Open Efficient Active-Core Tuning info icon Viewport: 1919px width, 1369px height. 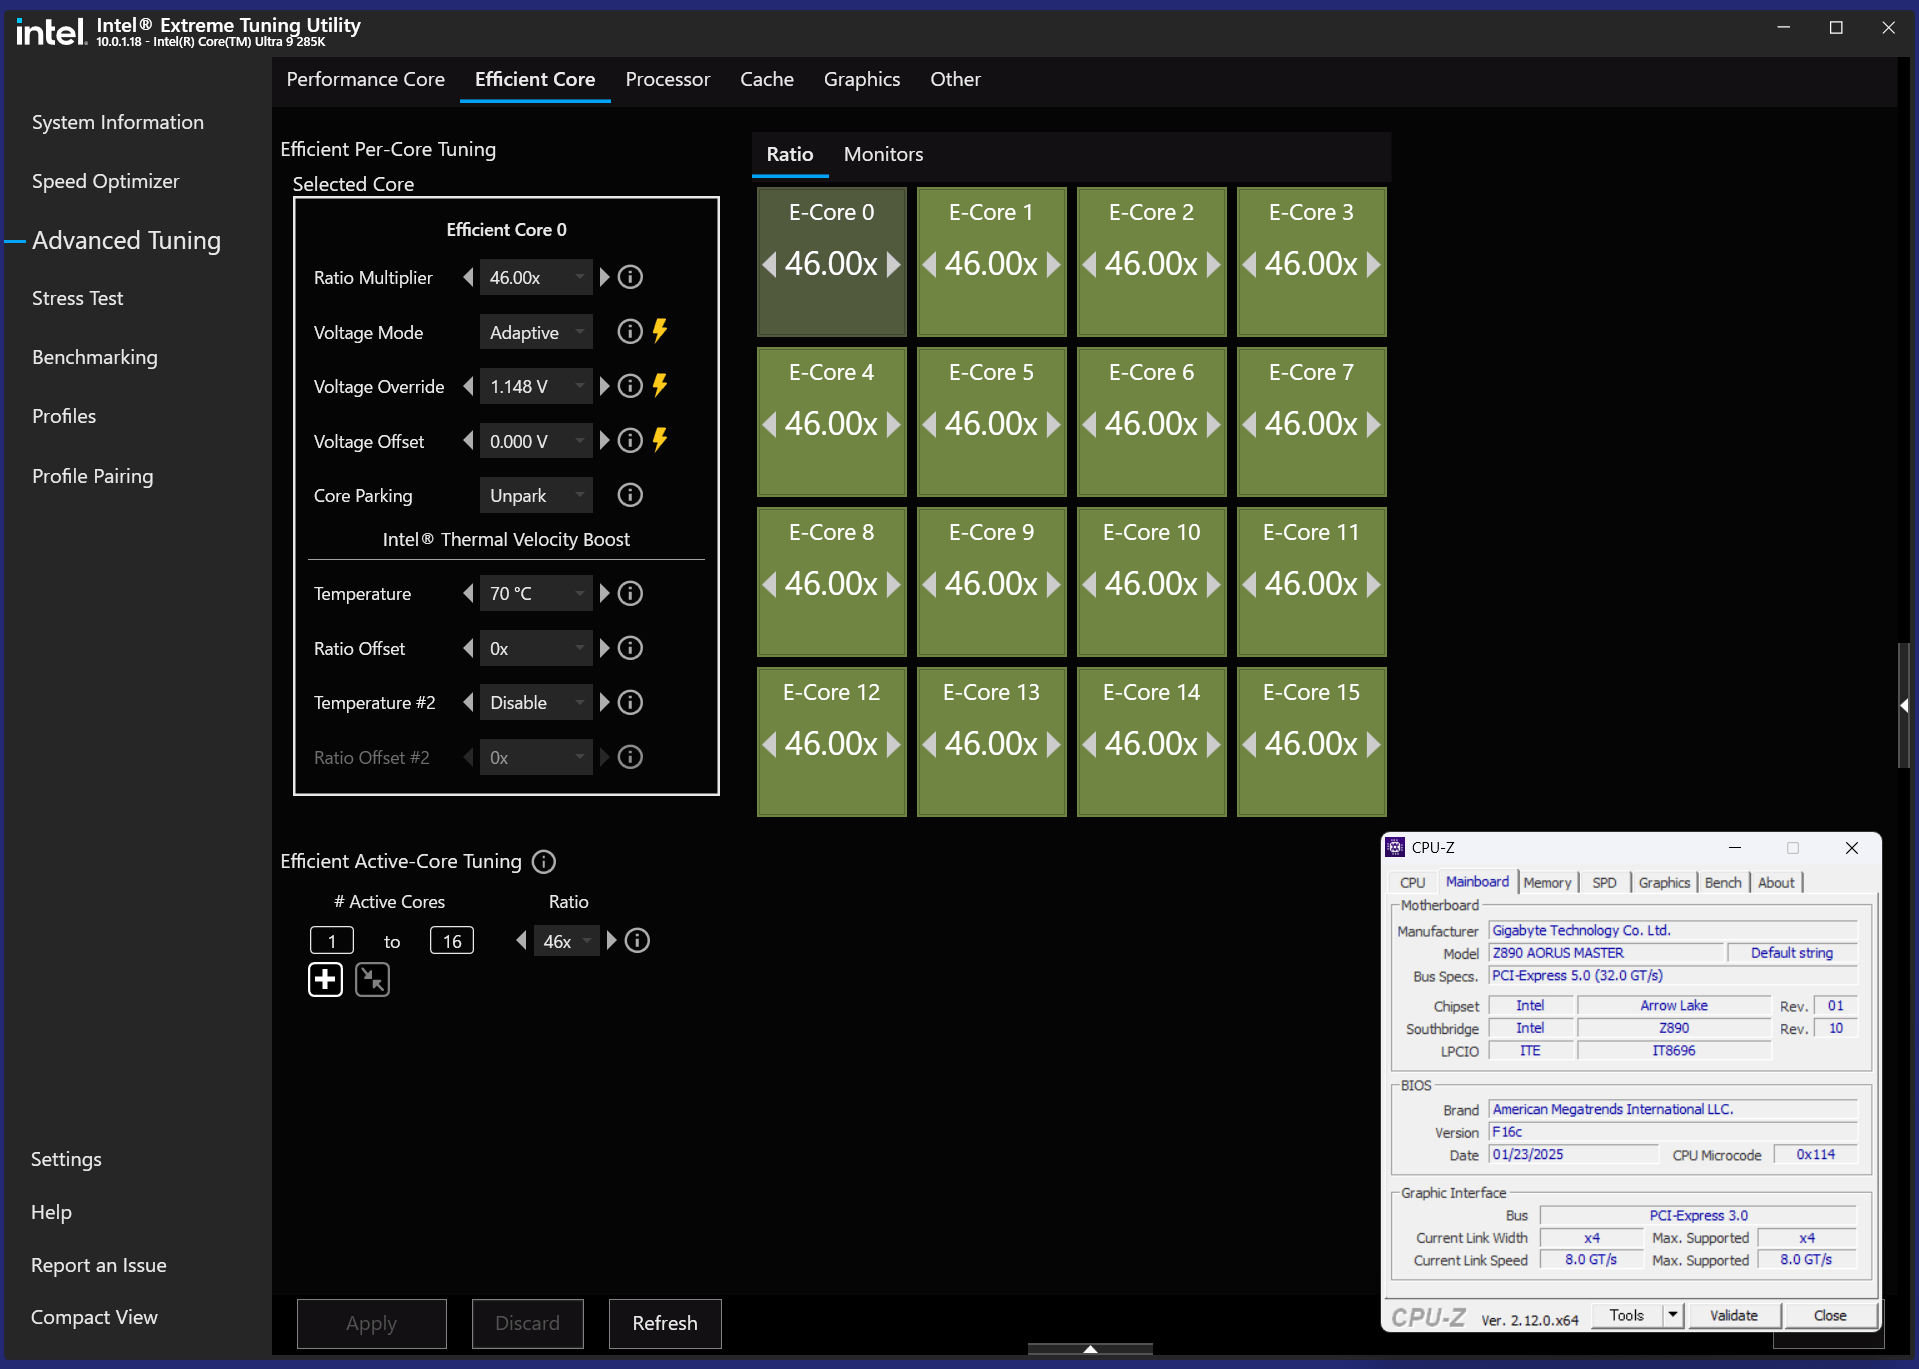coord(544,861)
